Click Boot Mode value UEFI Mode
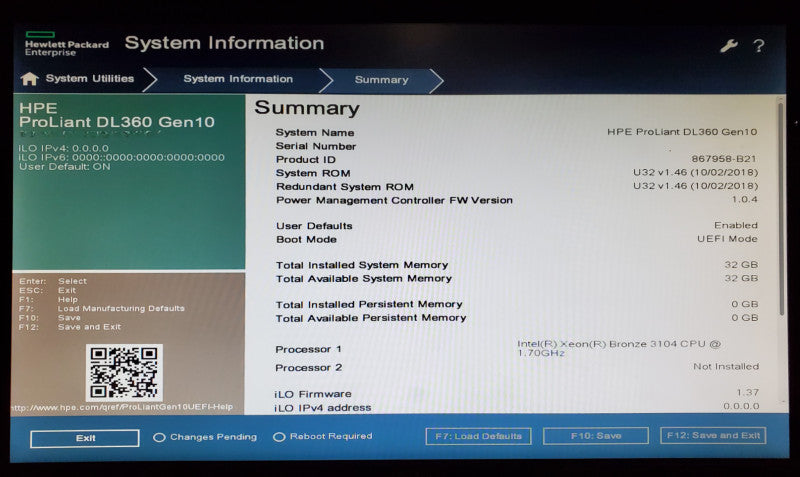 (x=727, y=239)
